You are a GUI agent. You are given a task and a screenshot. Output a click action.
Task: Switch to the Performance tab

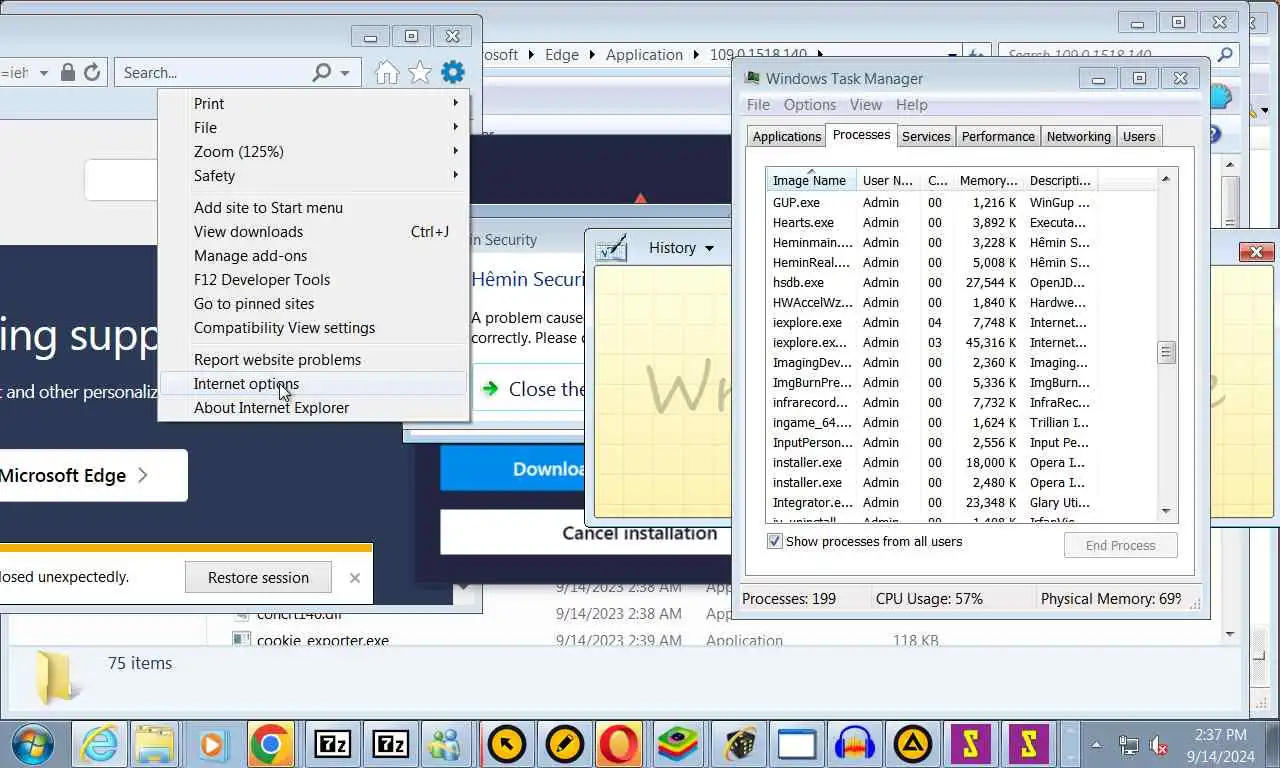pyautogui.click(x=998, y=136)
